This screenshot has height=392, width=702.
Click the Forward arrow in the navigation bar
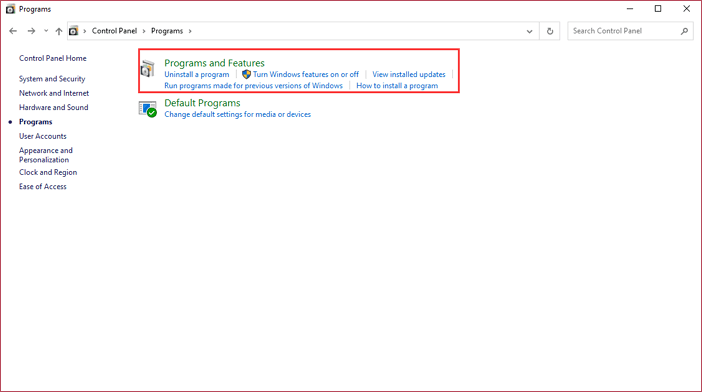tap(31, 31)
